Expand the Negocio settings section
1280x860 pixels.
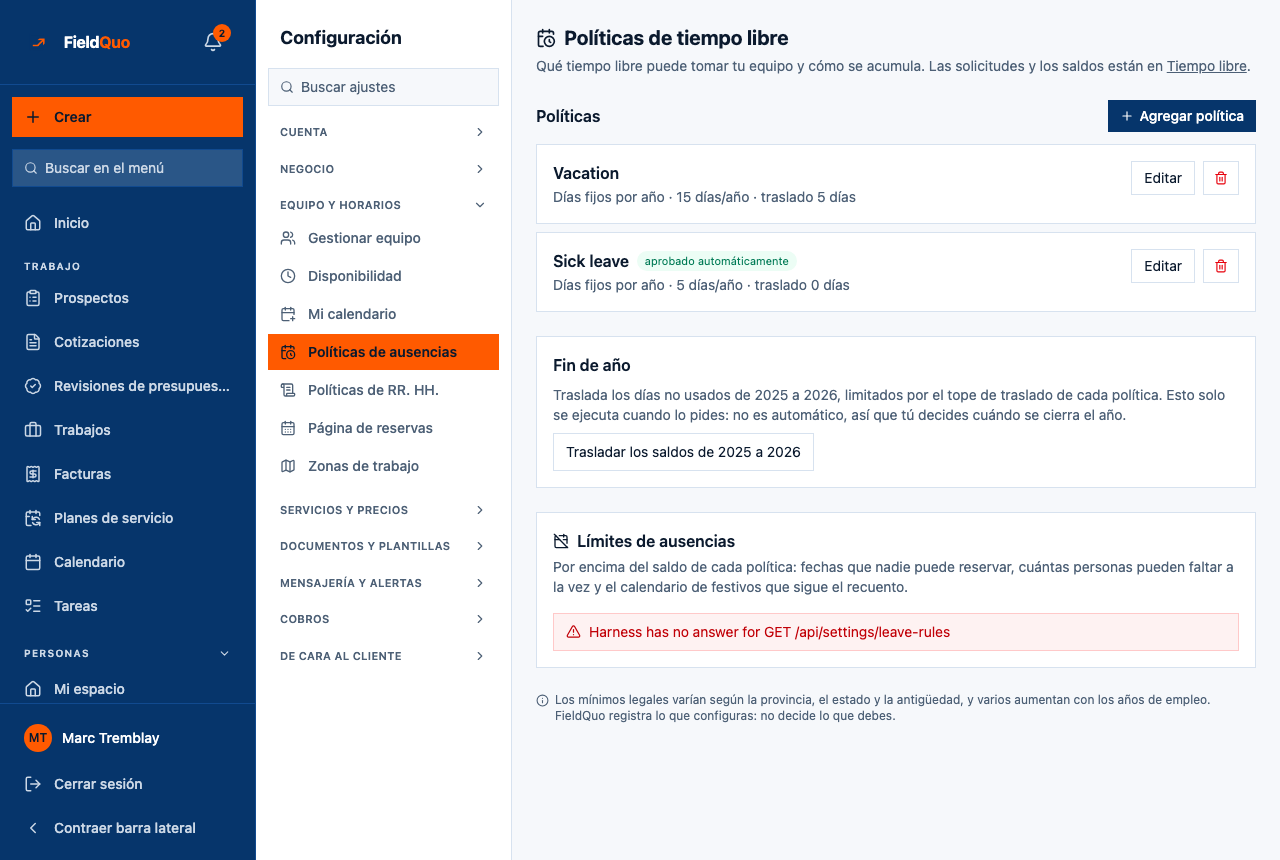[383, 169]
